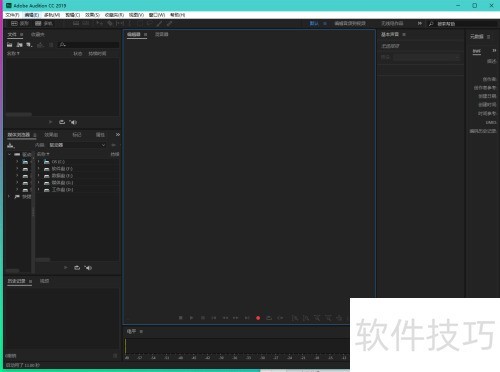Select the Paintbrush Selection tool
The width and height of the screenshot is (500, 372).
tap(160, 23)
